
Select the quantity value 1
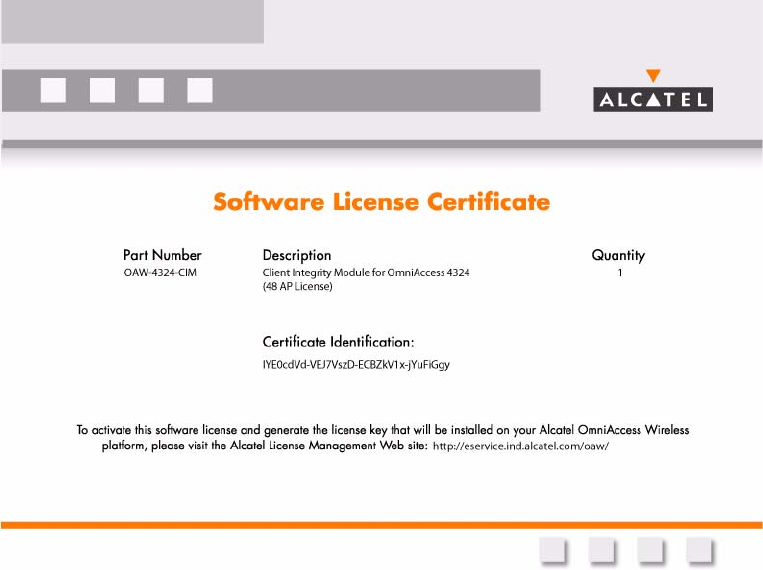620,273
